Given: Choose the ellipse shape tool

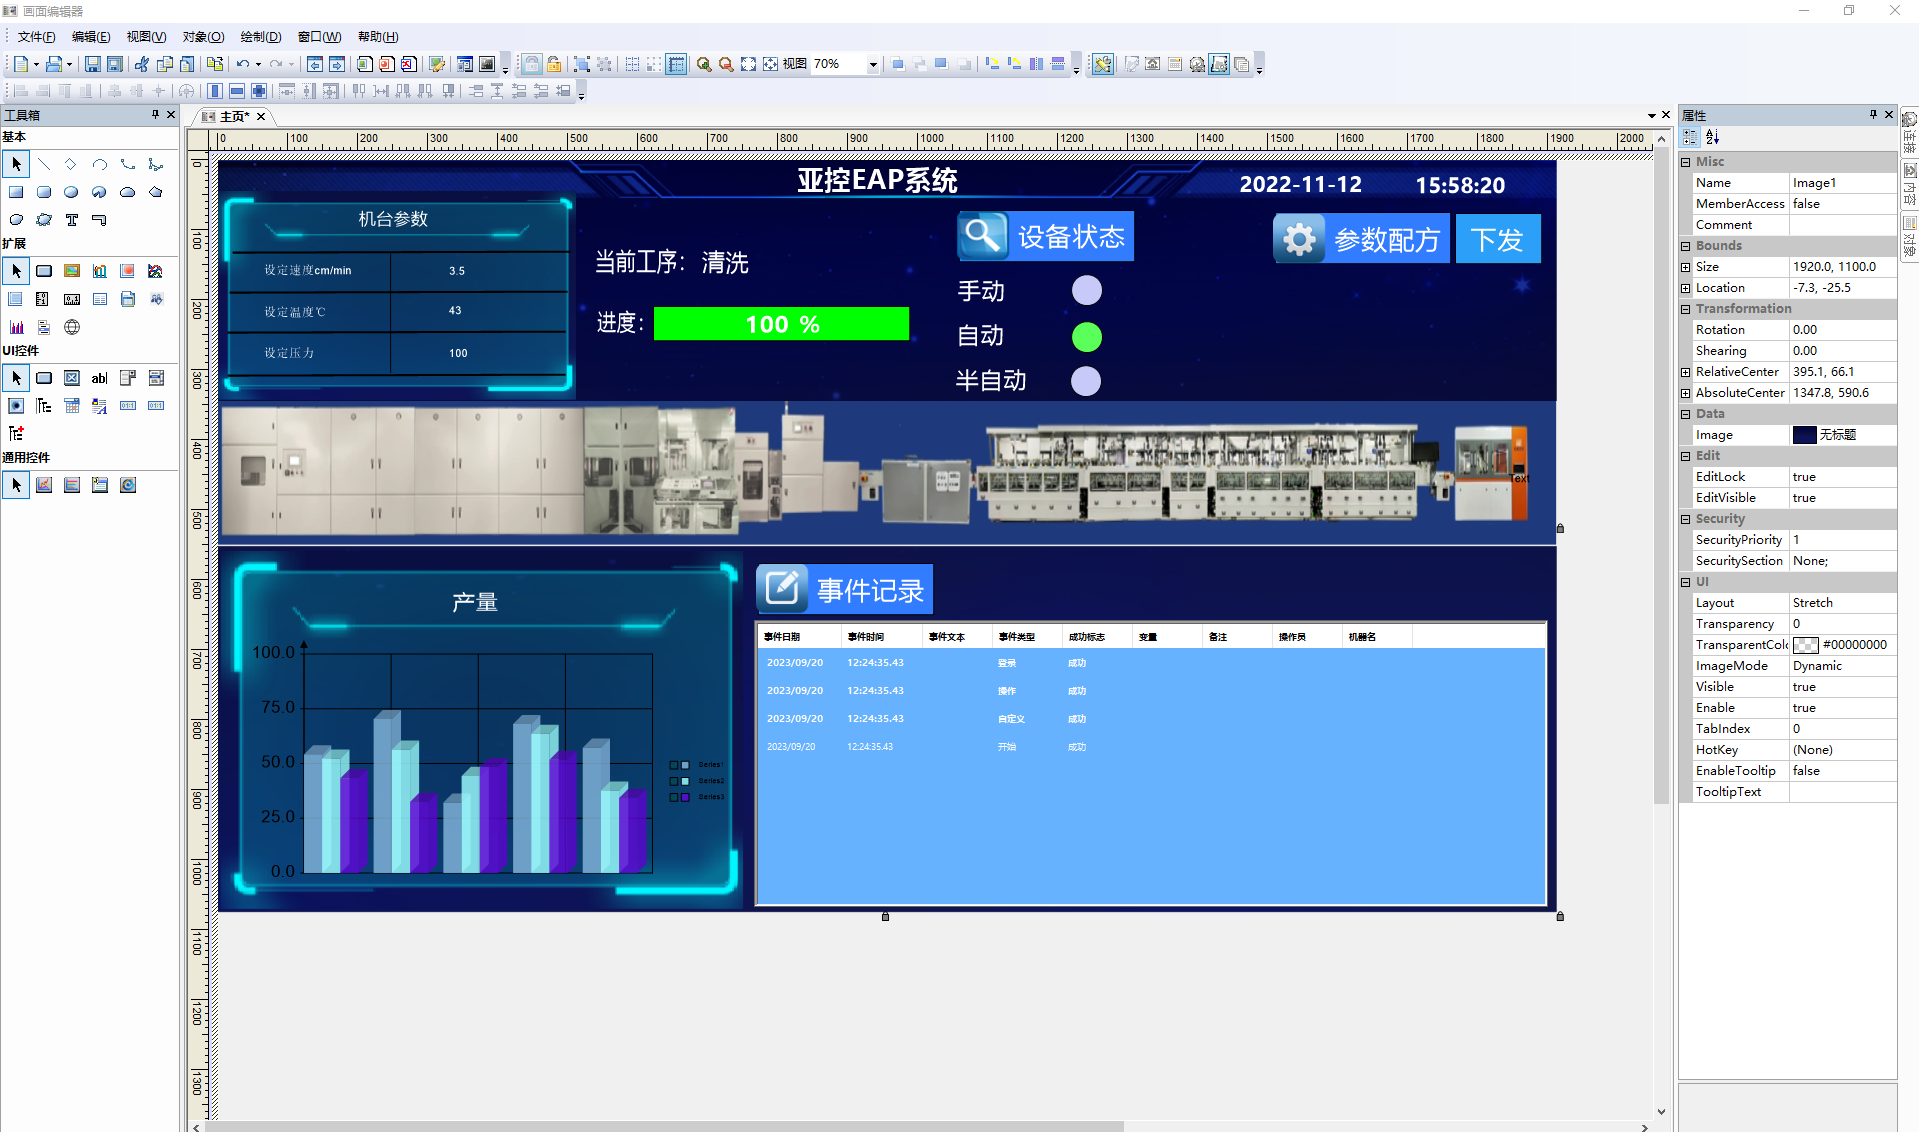Looking at the screenshot, I should click(71, 192).
